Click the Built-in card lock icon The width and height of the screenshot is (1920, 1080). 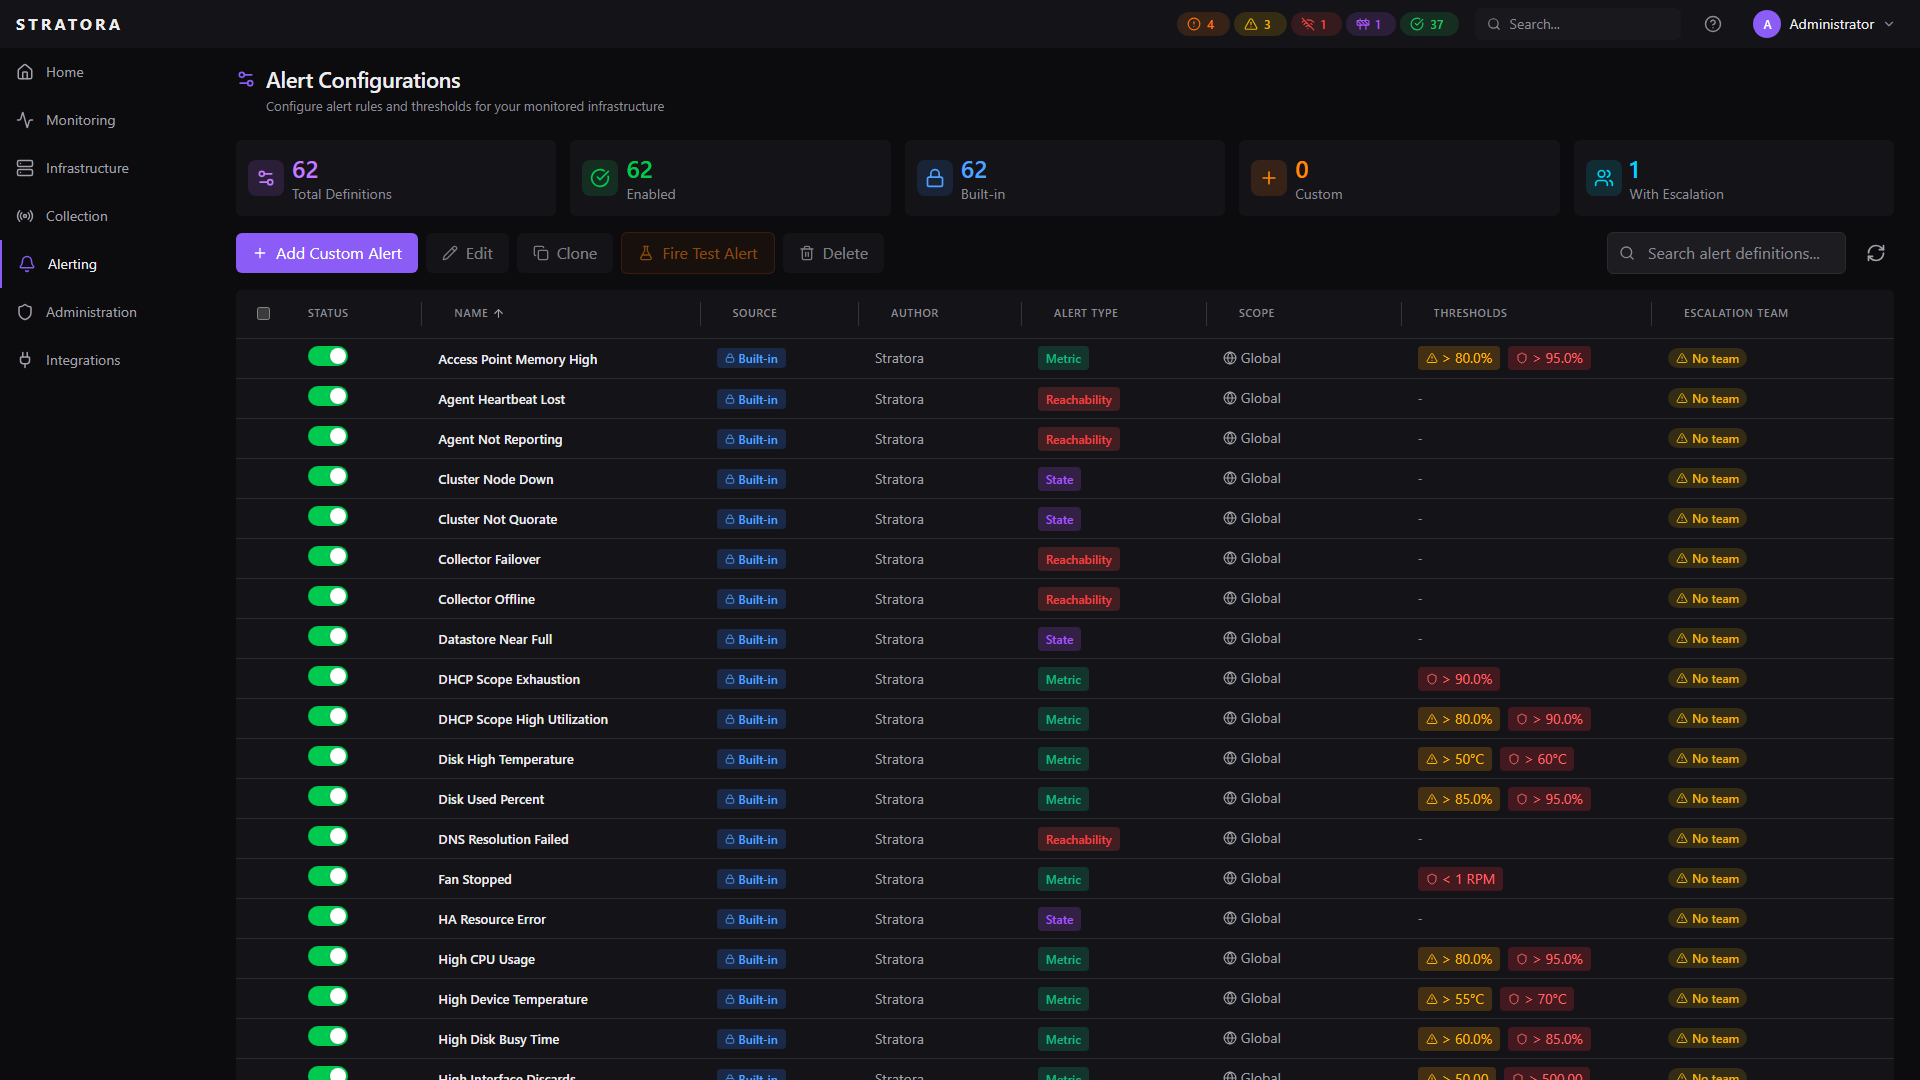pos(935,178)
